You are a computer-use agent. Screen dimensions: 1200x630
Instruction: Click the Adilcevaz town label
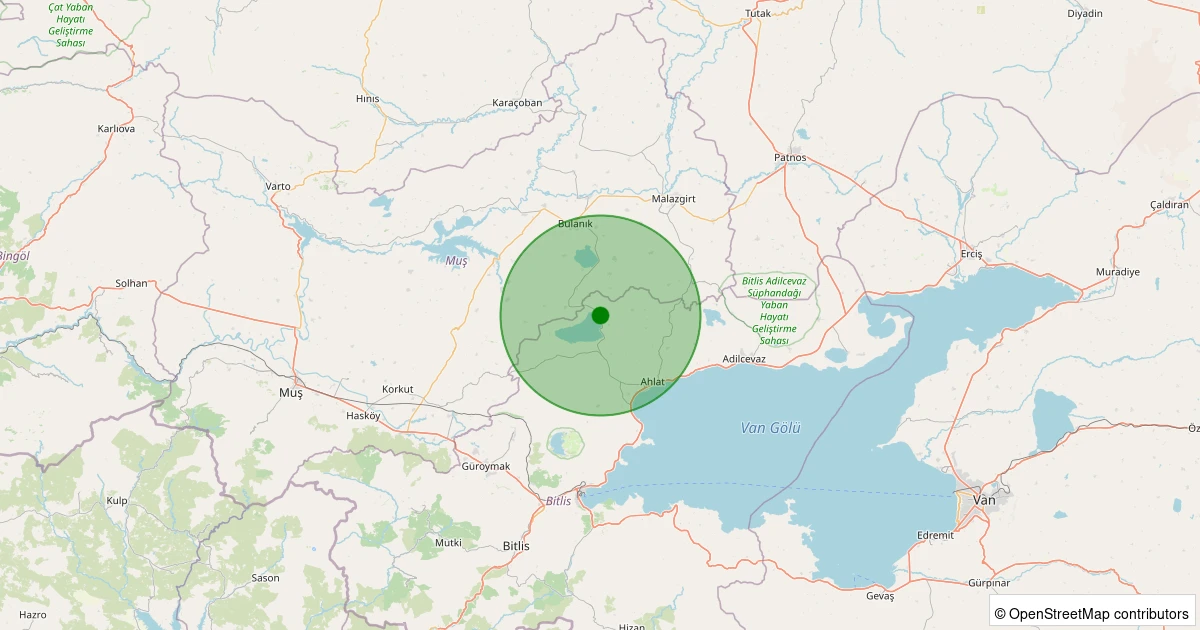pyautogui.click(x=743, y=358)
